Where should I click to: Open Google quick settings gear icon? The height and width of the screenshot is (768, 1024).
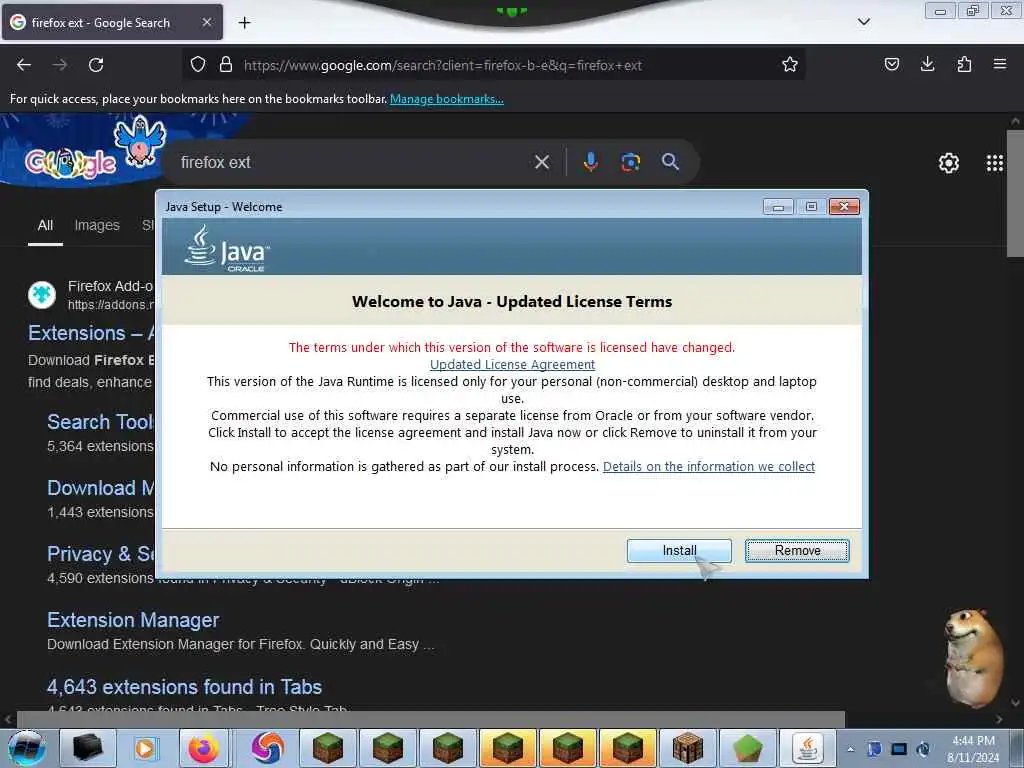tap(948, 163)
